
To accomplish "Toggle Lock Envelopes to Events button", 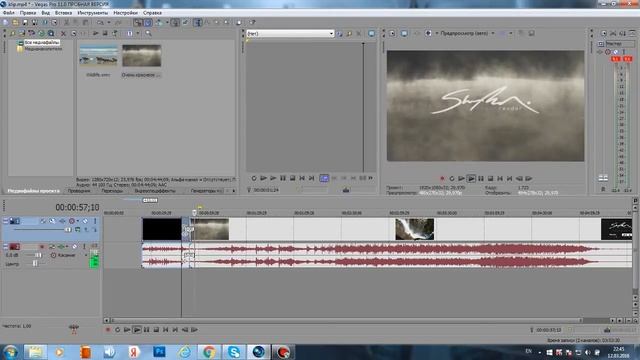I will coord(175,22).
